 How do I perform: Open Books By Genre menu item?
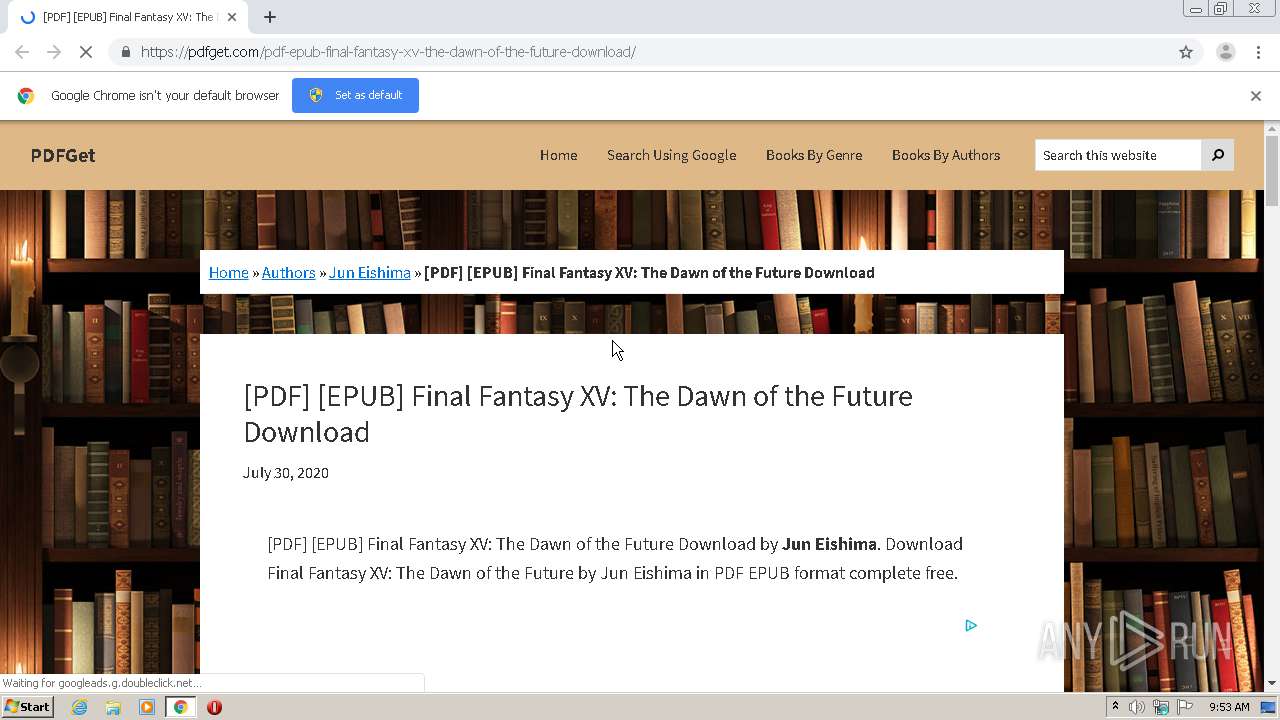coord(814,155)
